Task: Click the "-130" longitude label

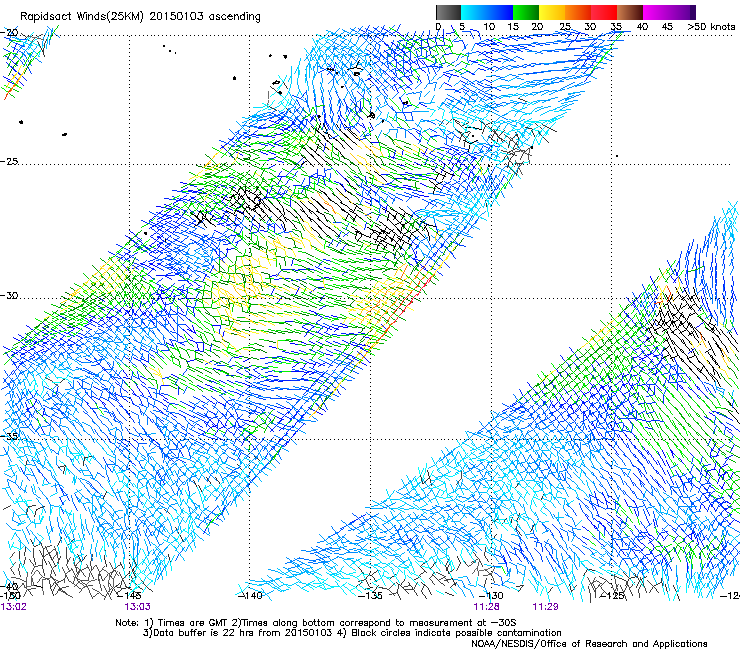Action: (491, 595)
